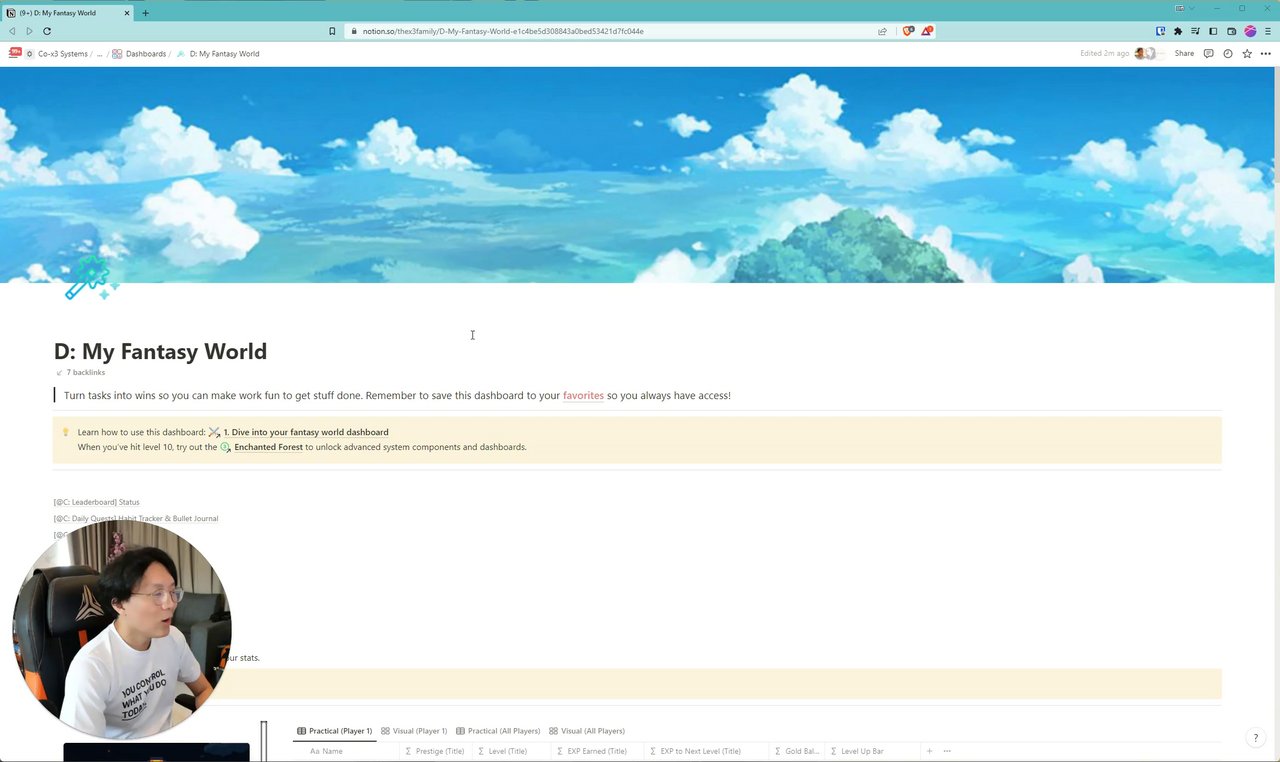Open the EXP to Next Level column header
The image size is (1280, 762).
tap(696, 751)
